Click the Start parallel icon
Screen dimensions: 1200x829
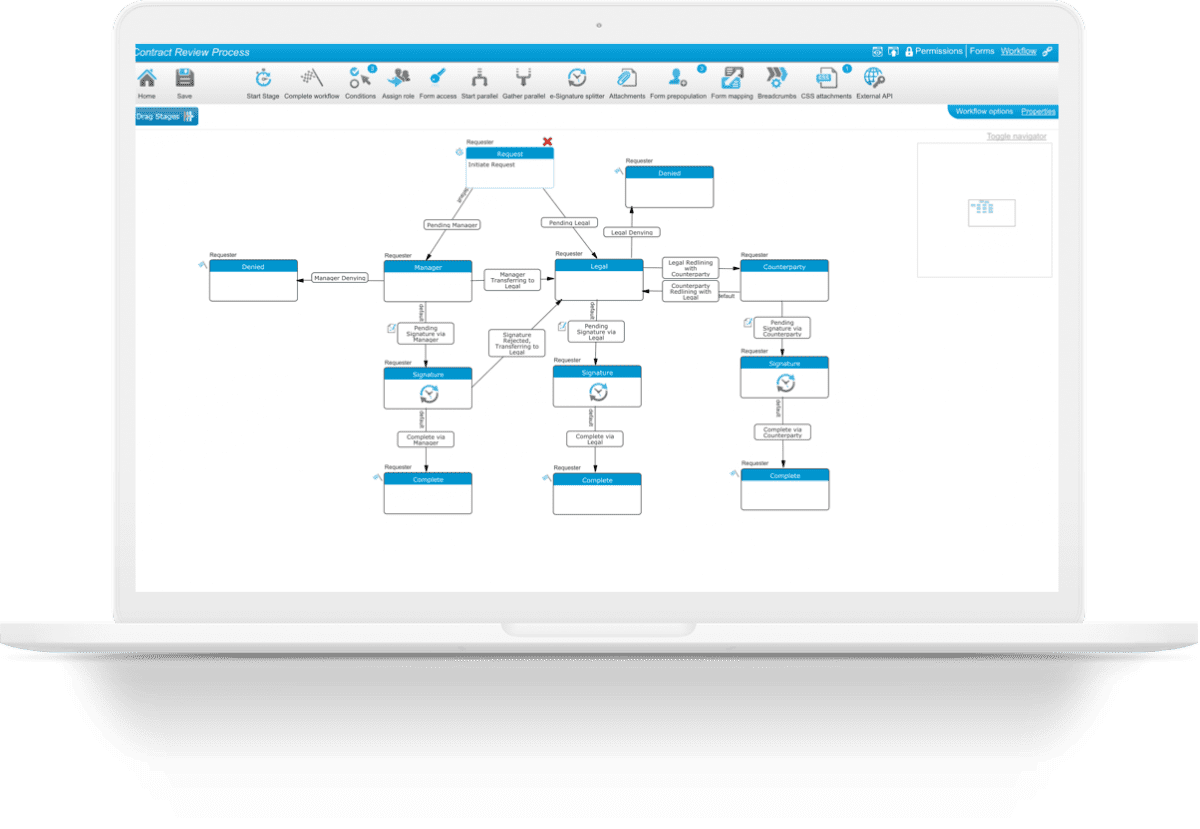click(480, 80)
